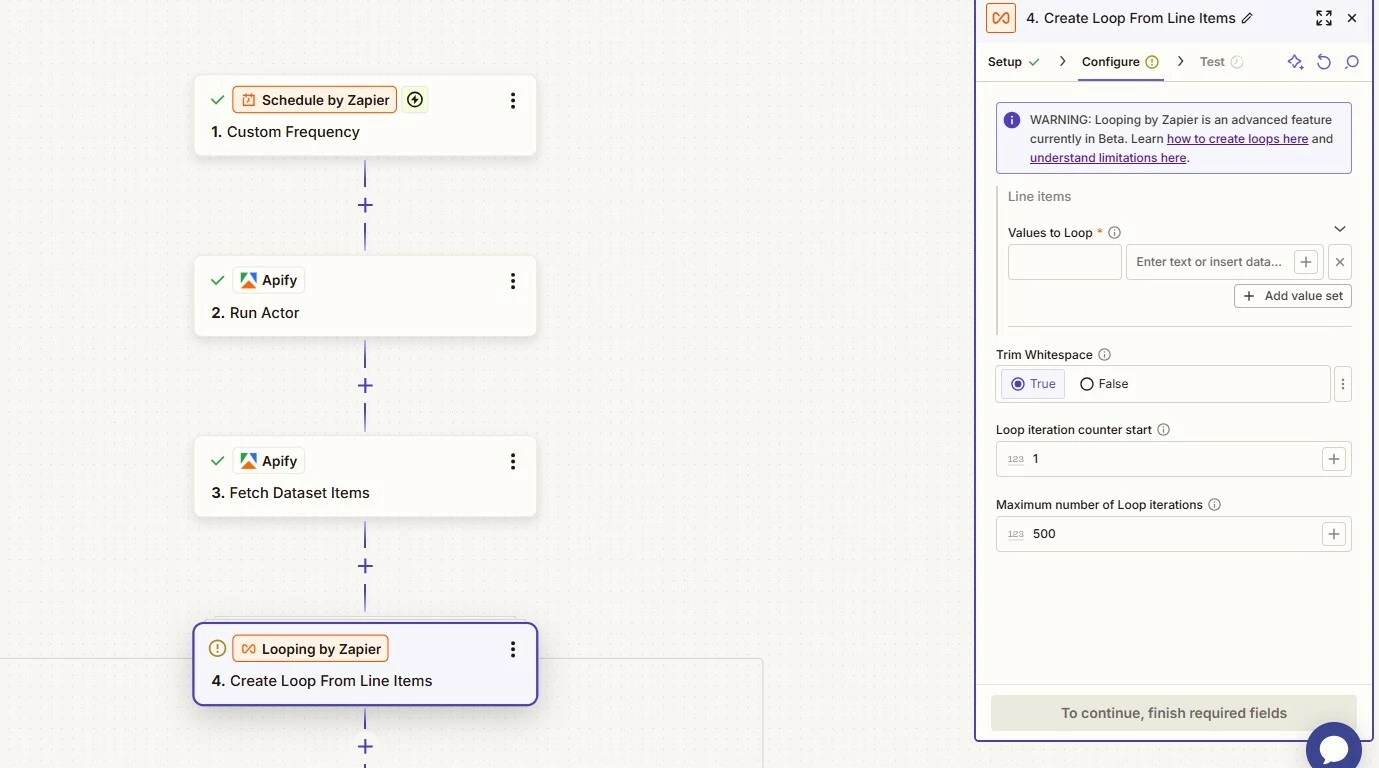
Task: Click the Values to Loop key name field
Action: point(1065,262)
